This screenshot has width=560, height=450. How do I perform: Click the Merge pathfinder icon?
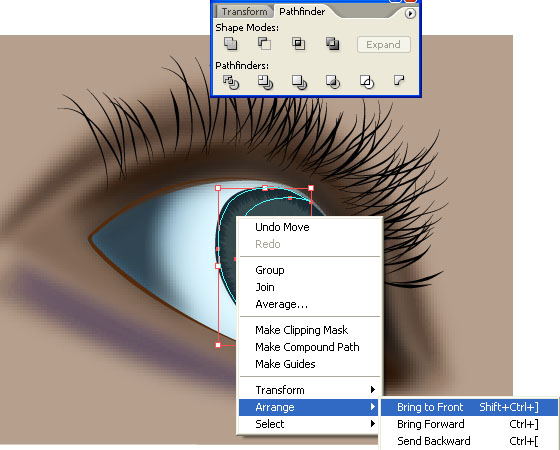coord(299,82)
